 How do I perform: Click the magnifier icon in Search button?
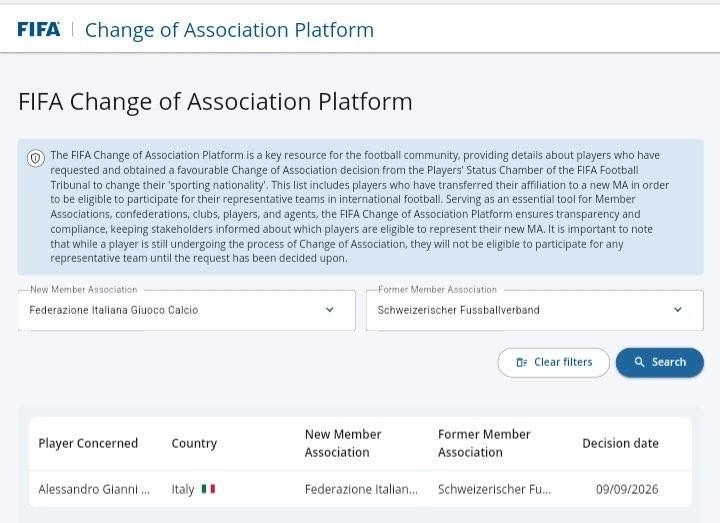click(x=639, y=362)
